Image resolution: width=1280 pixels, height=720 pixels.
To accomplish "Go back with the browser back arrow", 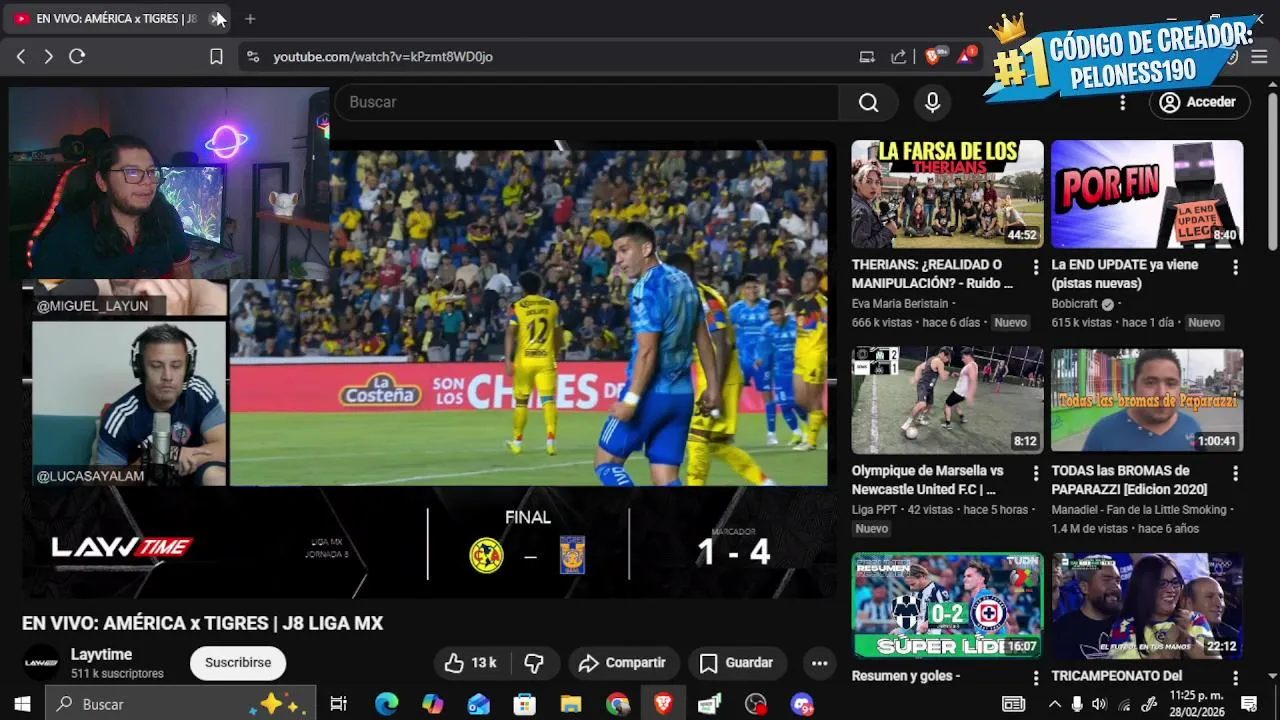I will 21,57.
